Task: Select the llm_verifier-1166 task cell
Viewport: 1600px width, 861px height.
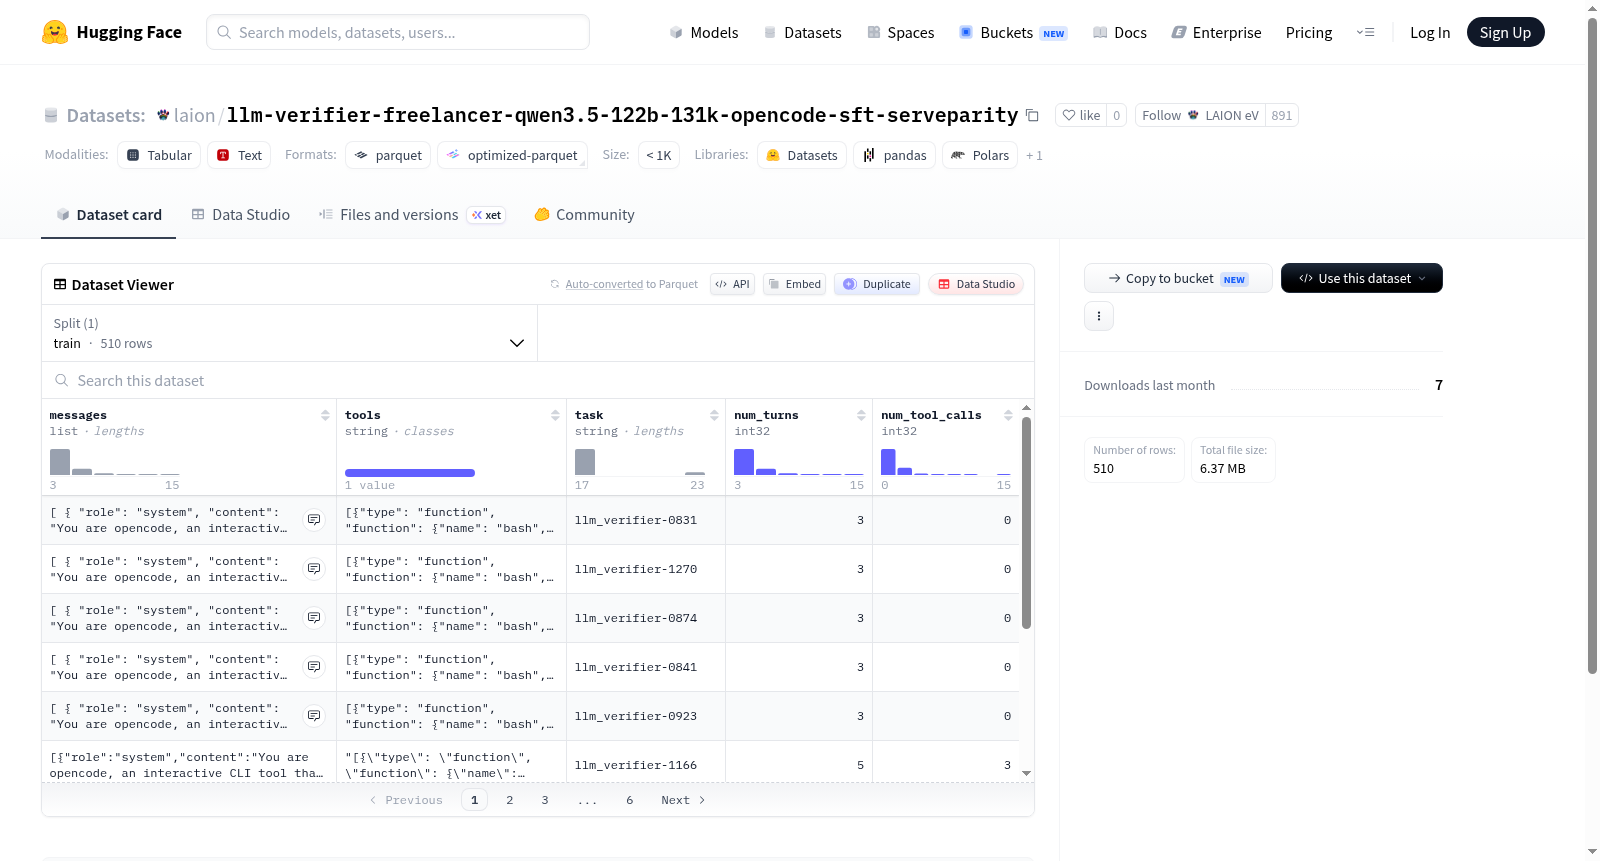Action: 646,765
